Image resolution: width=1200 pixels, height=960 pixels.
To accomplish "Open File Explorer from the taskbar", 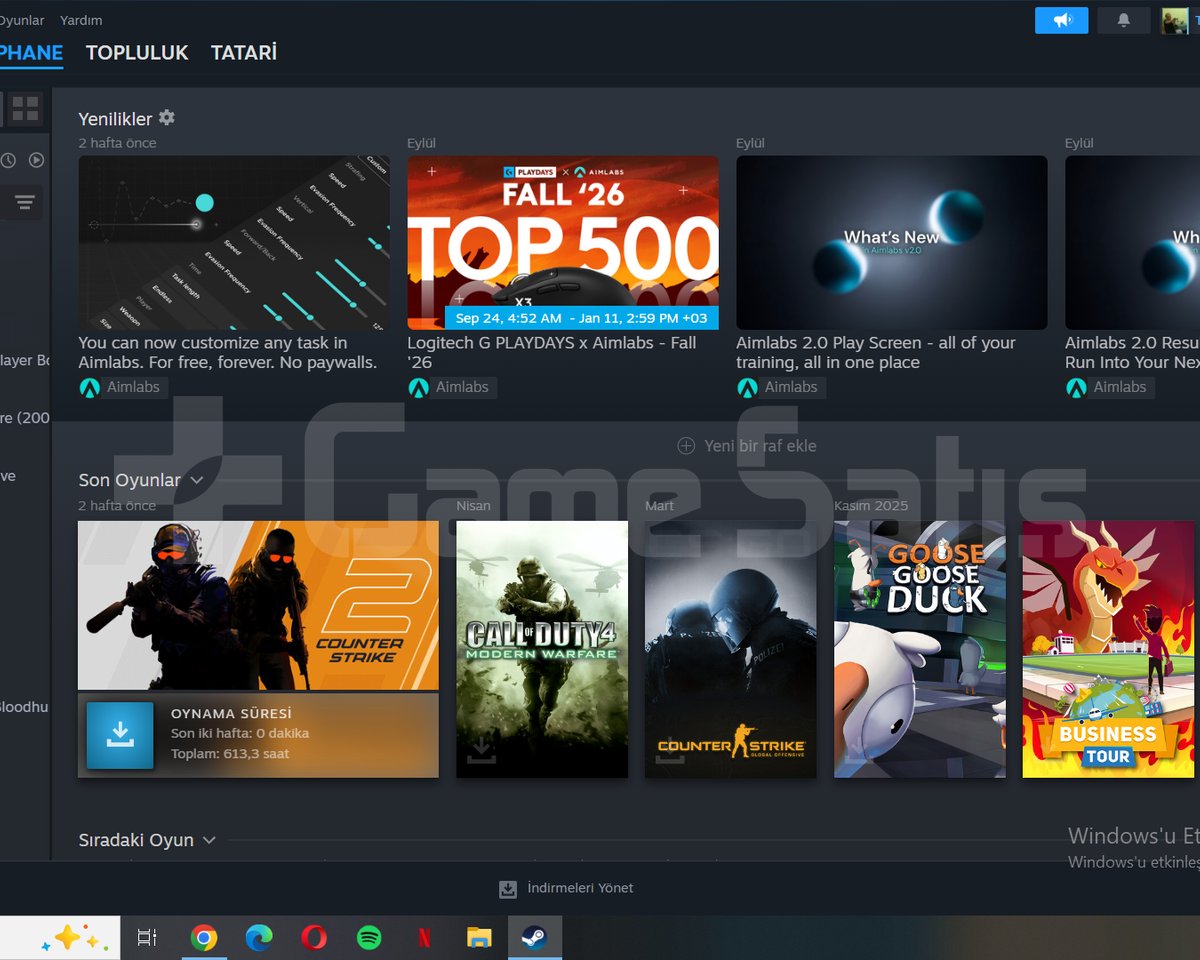I will 479,938.
